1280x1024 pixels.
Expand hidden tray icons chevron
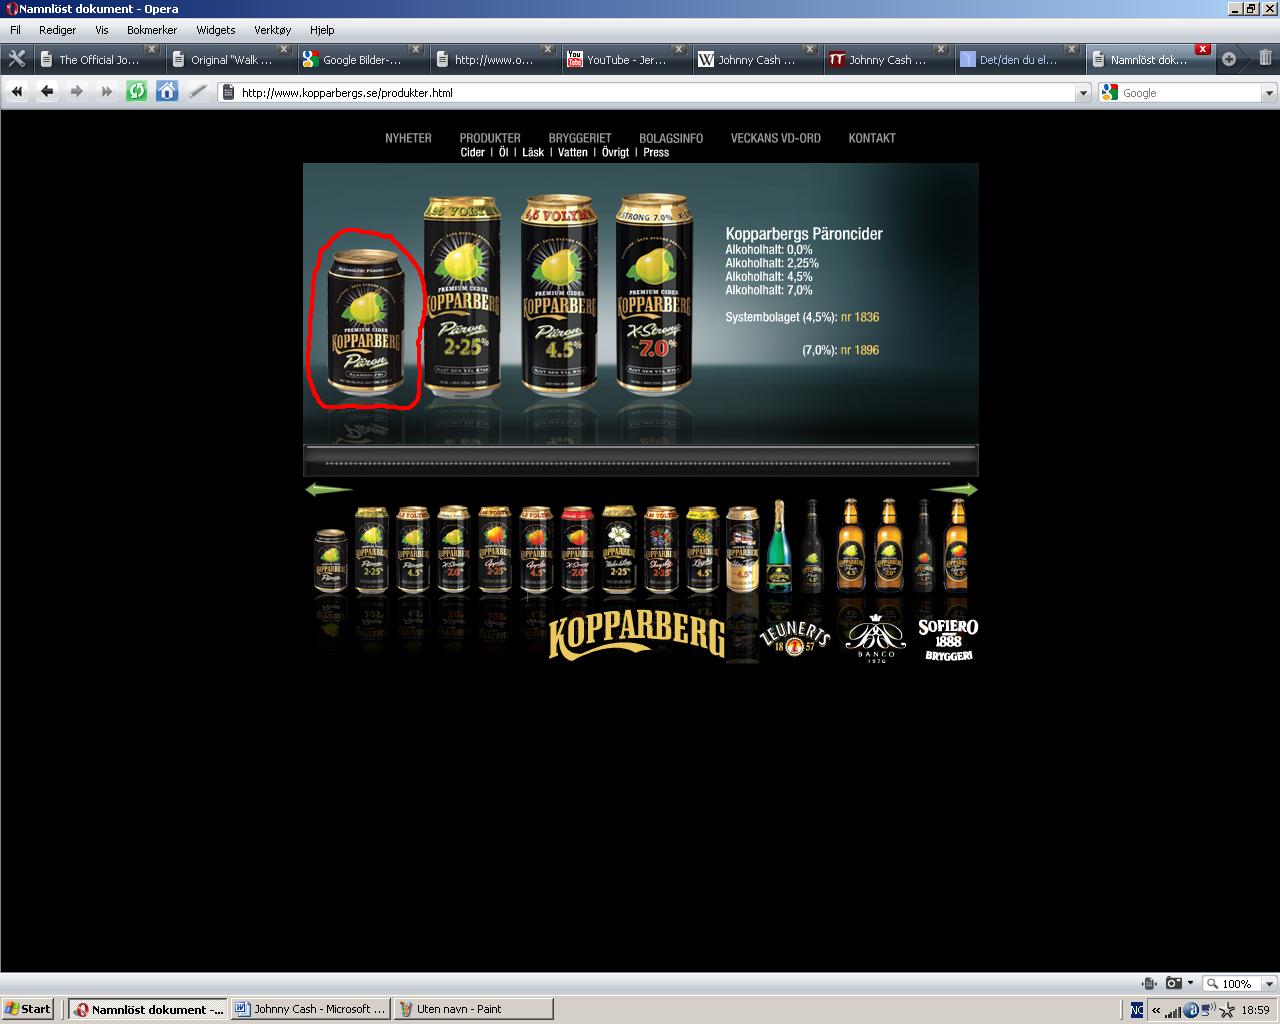click(1156, 1010)
